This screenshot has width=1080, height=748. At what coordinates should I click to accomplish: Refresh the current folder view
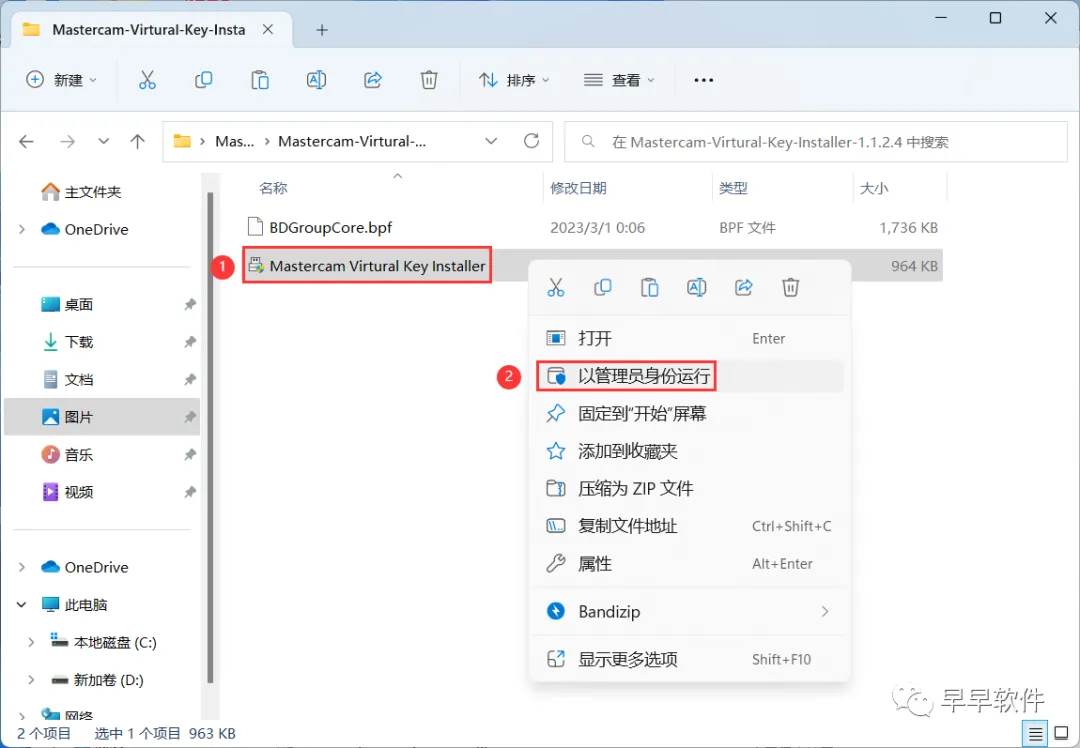pos(531,141)
